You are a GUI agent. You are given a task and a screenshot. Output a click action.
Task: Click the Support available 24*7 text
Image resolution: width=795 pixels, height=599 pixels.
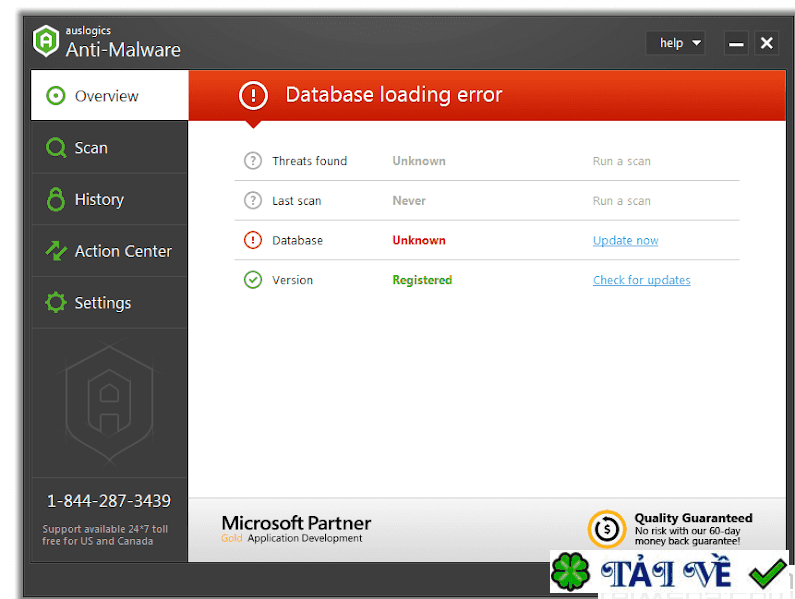tap(105, 535)
